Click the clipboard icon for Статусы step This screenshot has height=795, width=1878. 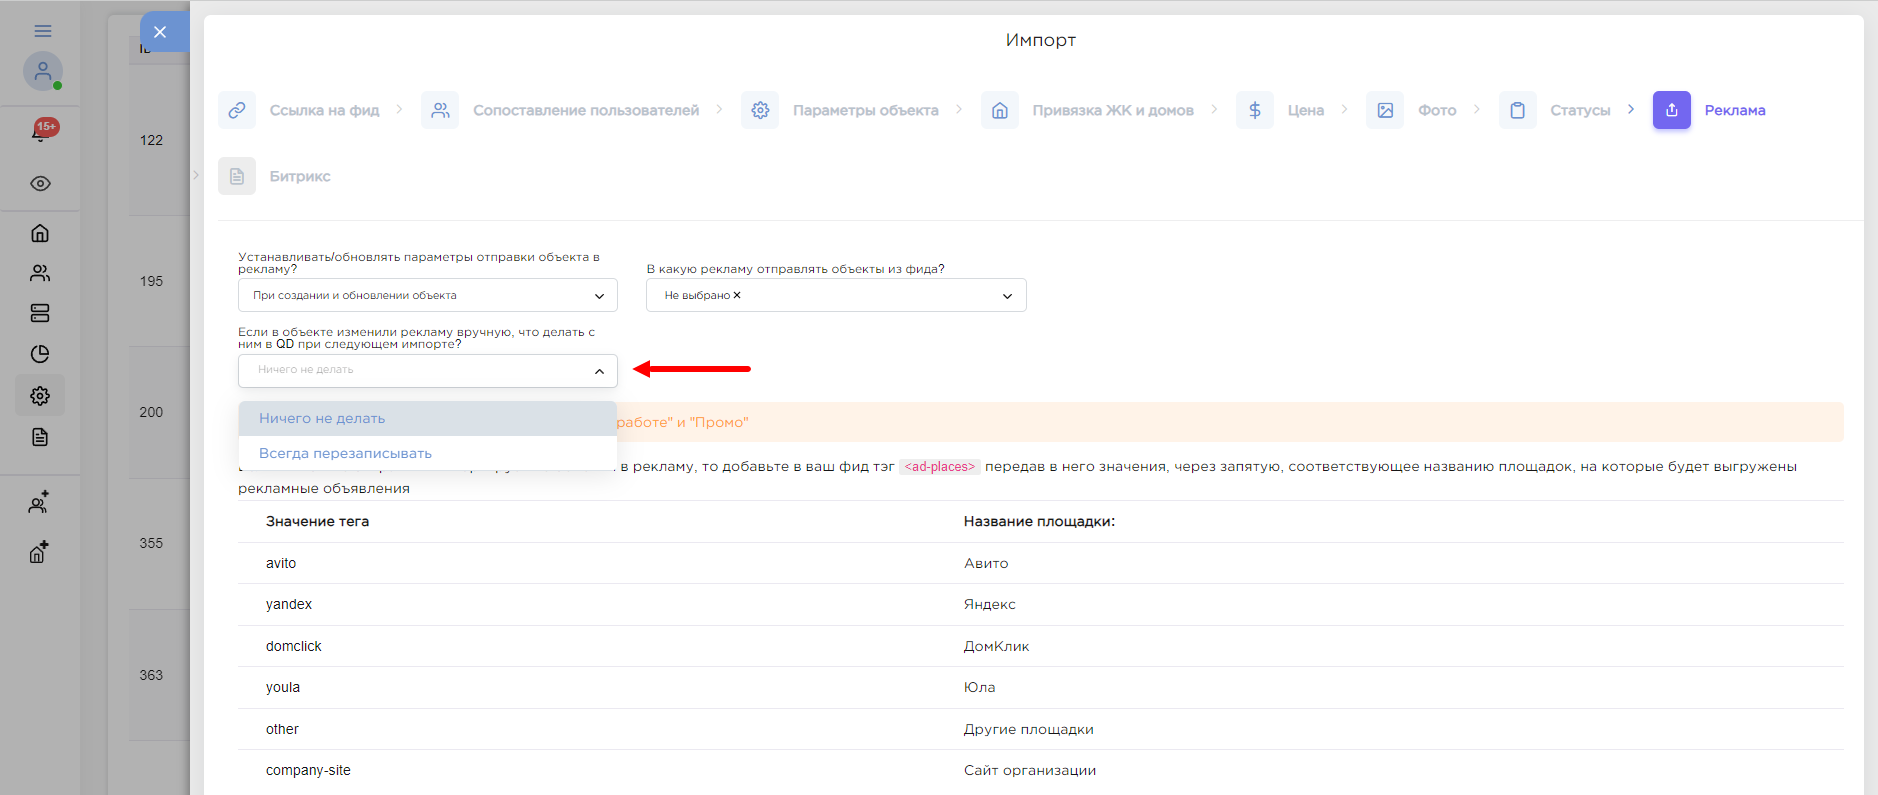(x=1517, y=110)
